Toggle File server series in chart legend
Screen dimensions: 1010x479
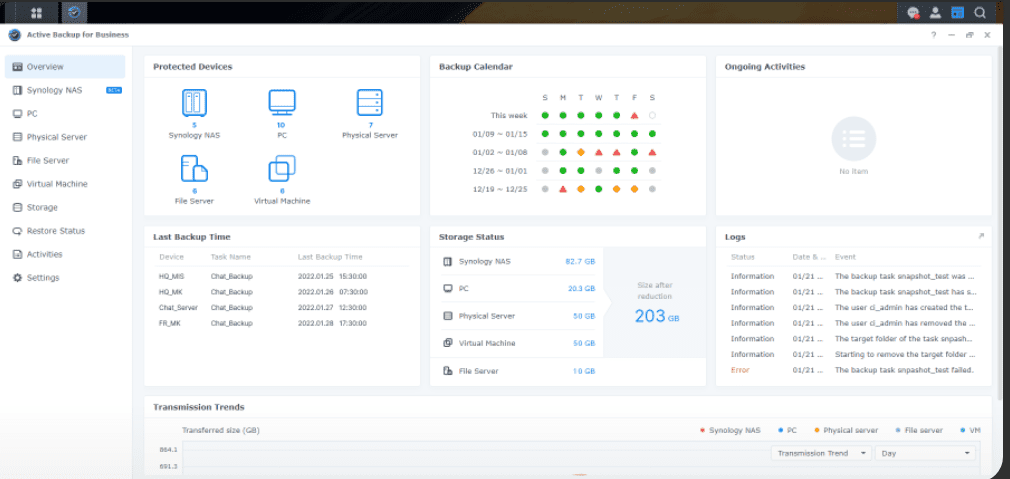tap(919, 430)
